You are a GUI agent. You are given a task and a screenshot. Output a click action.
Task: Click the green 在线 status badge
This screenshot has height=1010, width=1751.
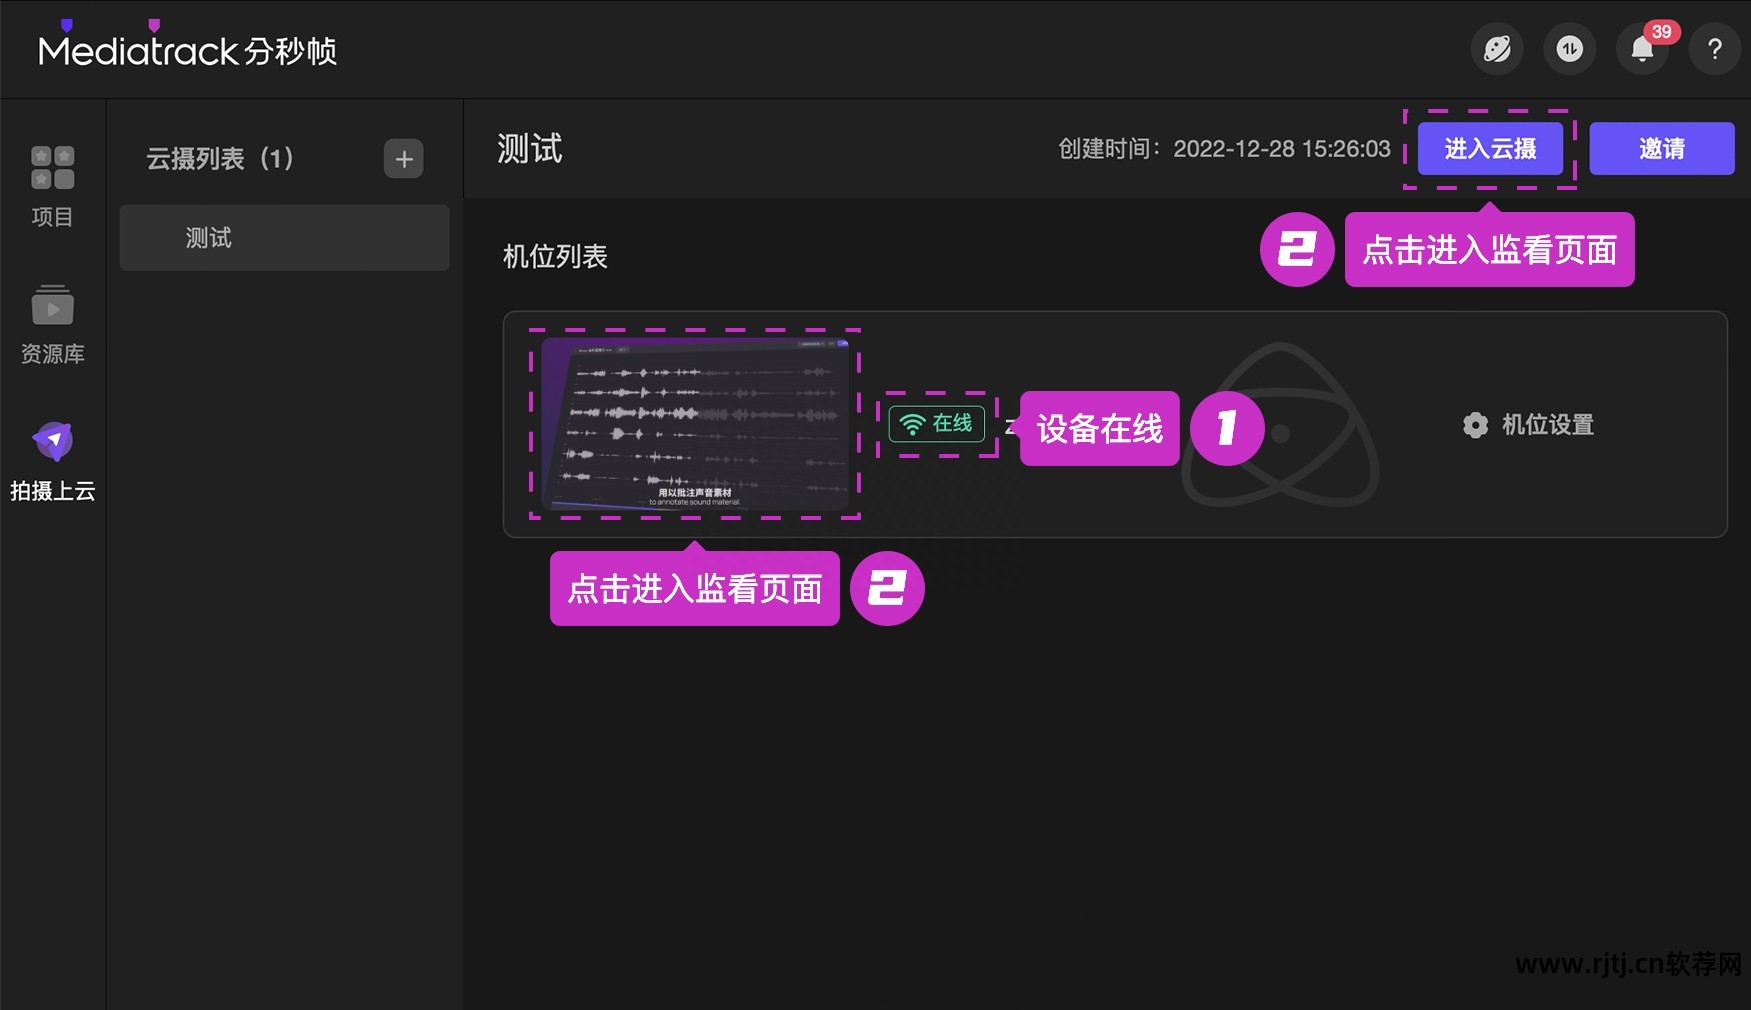[x=937, y=424]
